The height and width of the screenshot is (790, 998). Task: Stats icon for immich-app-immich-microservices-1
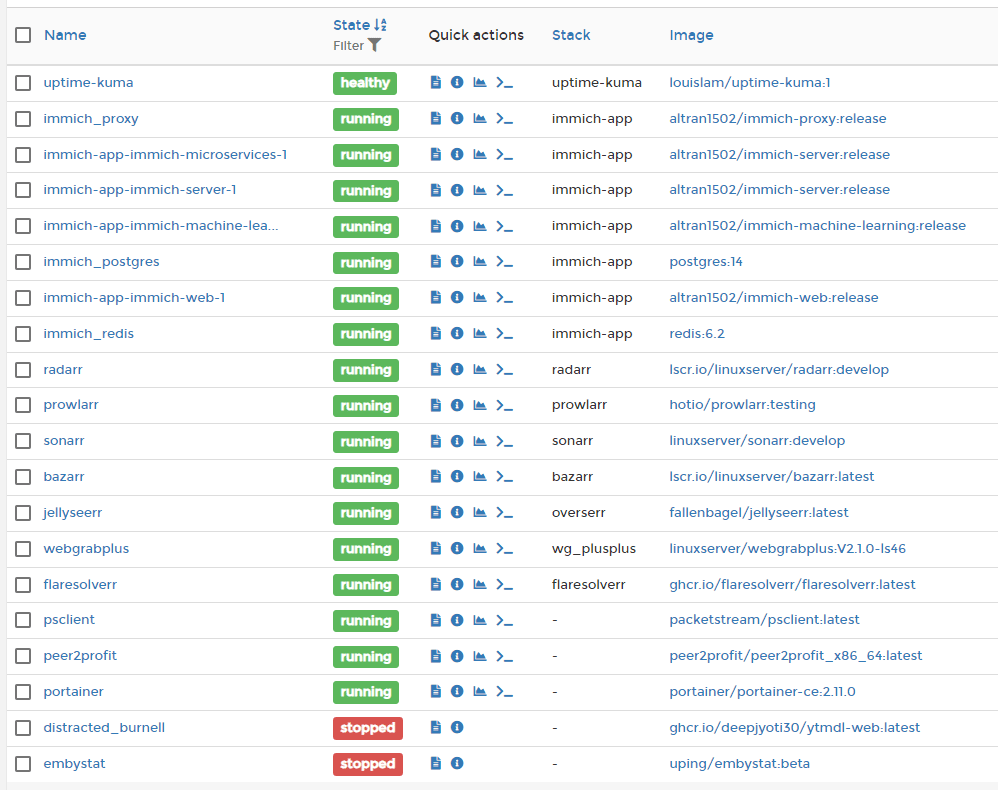click(480, 154)
